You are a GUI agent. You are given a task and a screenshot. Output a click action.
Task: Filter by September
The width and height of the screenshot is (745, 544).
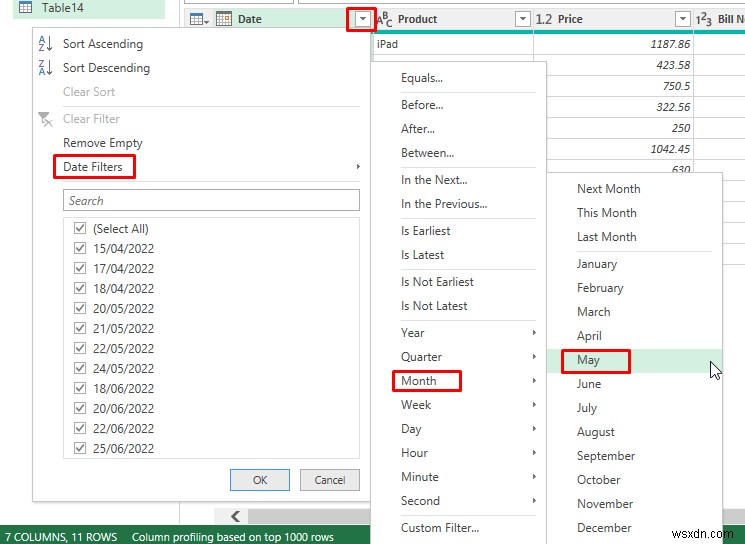(x=606, y=456)
